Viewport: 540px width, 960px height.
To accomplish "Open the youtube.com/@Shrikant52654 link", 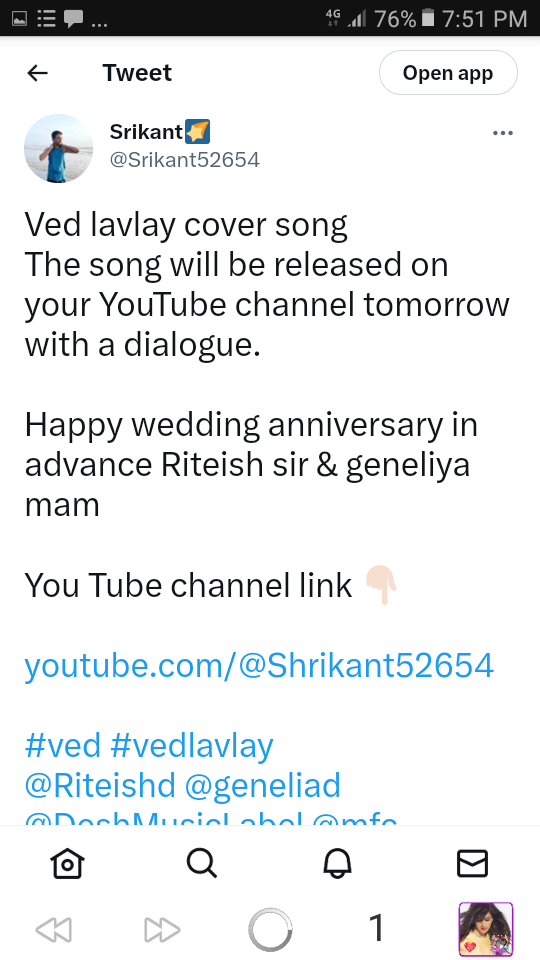I will click(259, 666).
